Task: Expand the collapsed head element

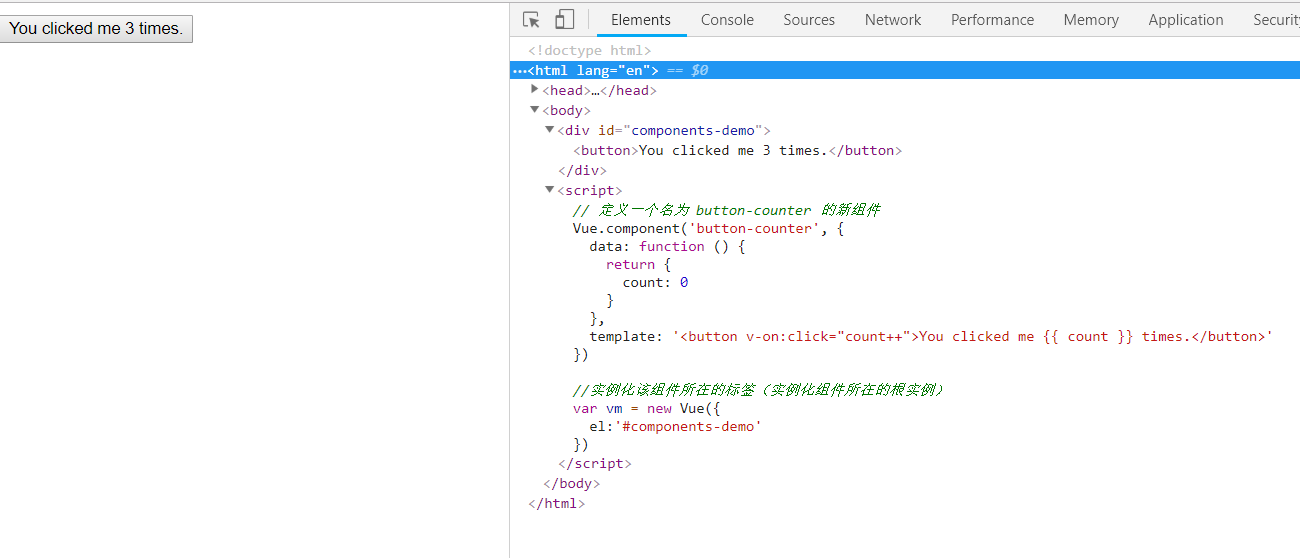Action: [535, 90]
